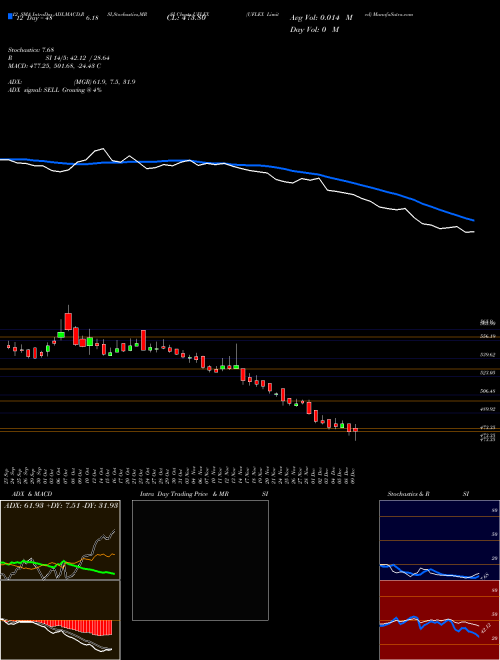Click the blue Stochastics chart panel
The width and height of the screenshot is (500, 660).
[x=439, y=540]
